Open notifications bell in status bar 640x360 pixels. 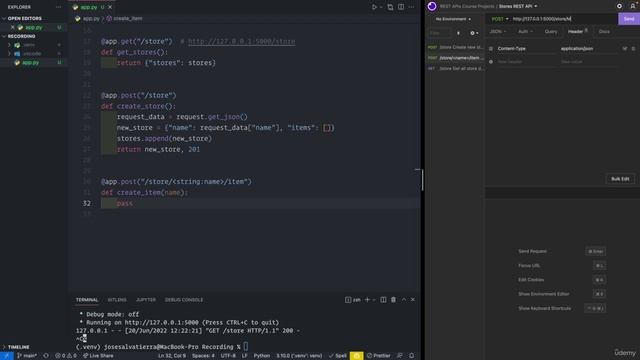(411, 356)
